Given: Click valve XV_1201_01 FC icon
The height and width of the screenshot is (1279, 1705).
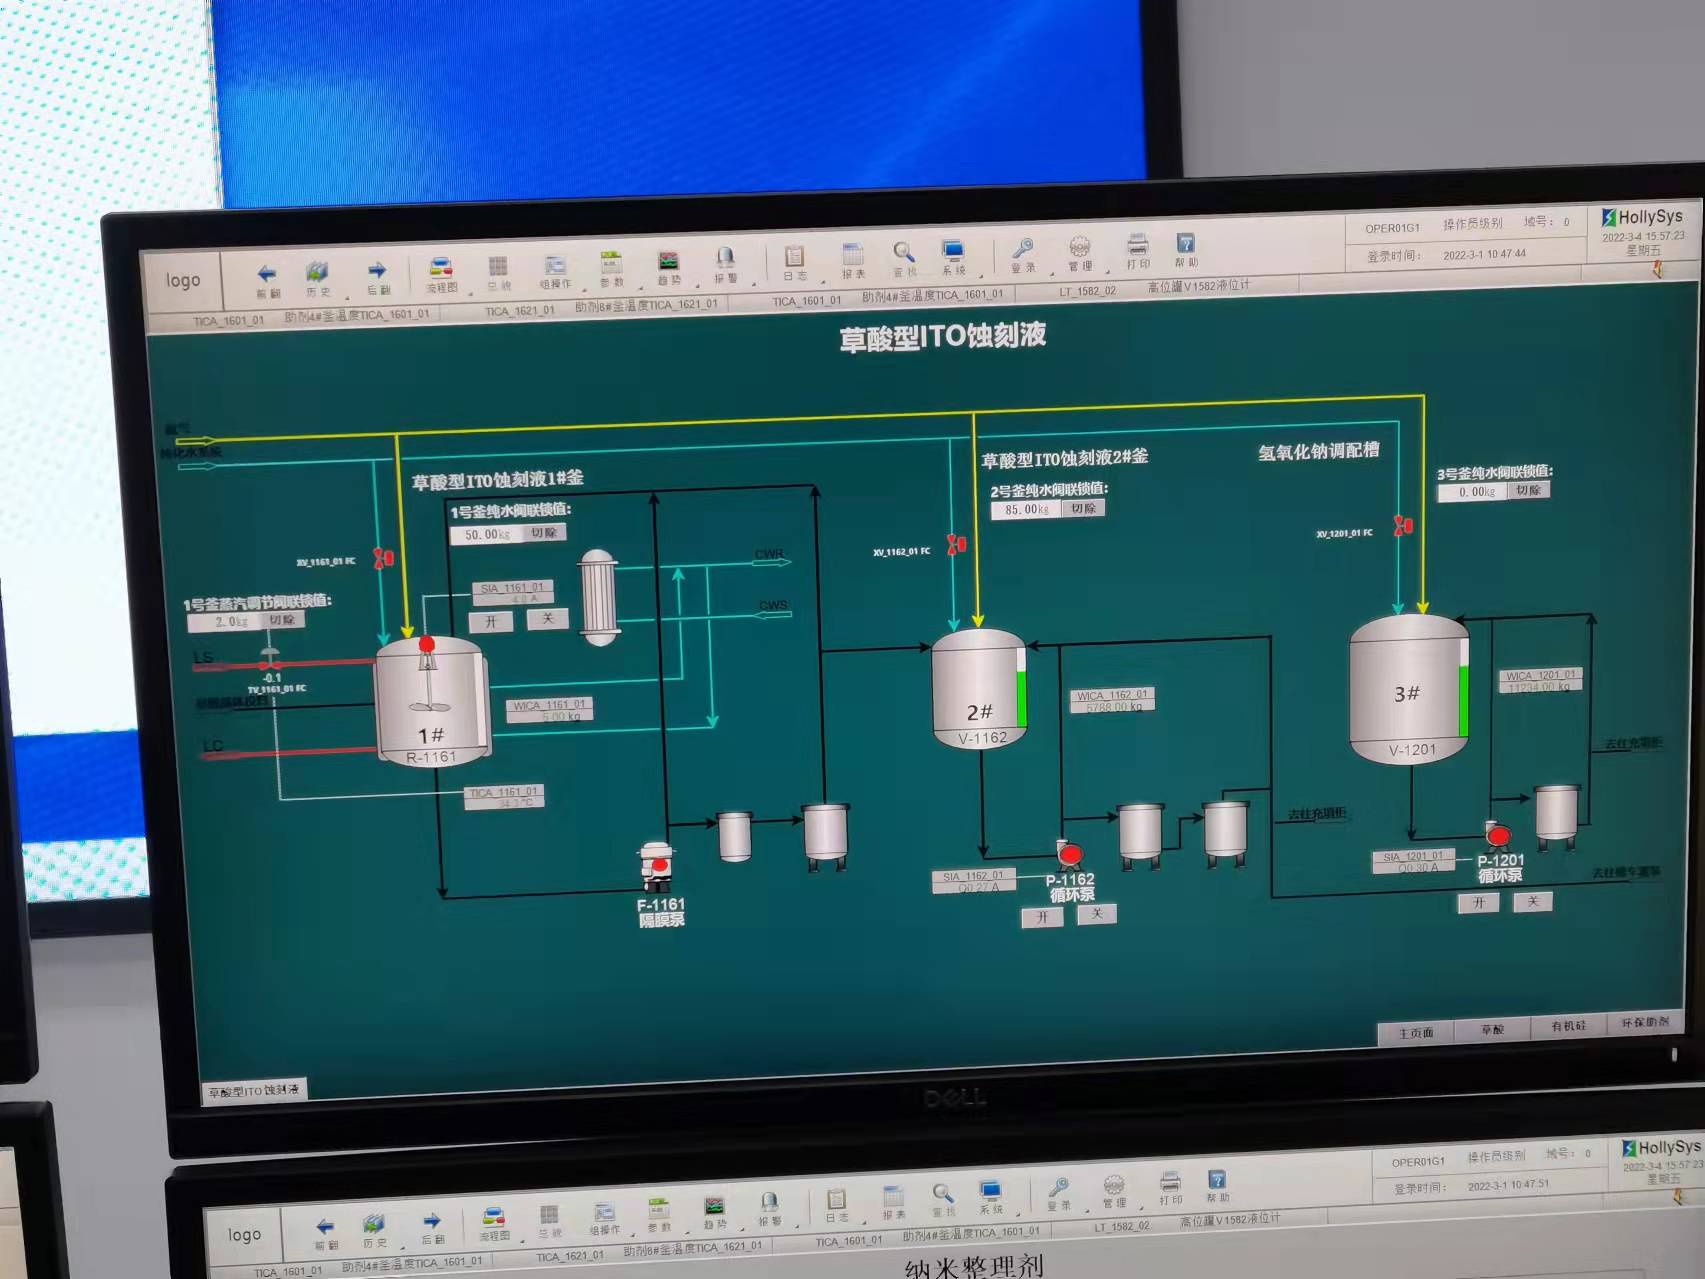Looking at the screenshot, I should [x=1404, y=524].
